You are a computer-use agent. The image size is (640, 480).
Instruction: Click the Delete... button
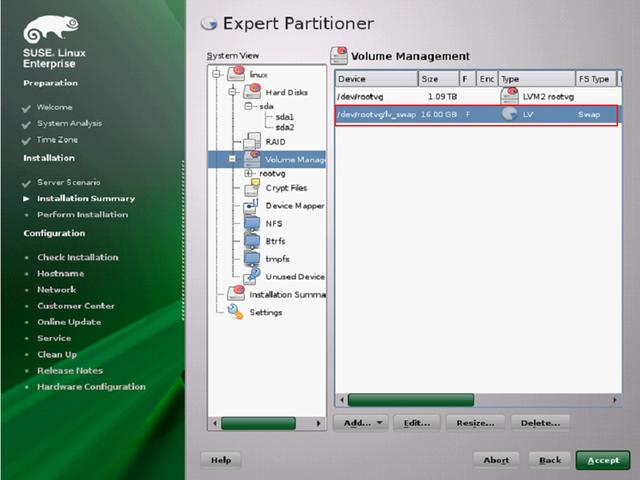tap(540, 423)
